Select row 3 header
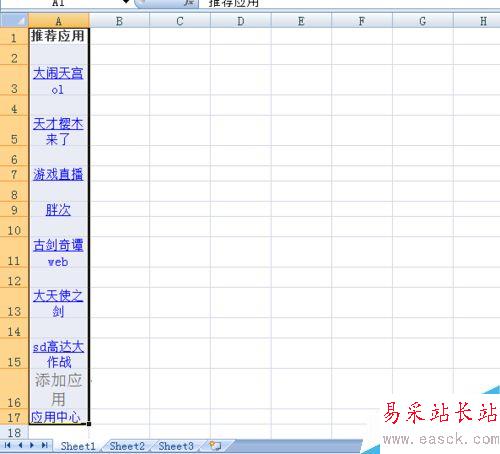 point(14,80)
